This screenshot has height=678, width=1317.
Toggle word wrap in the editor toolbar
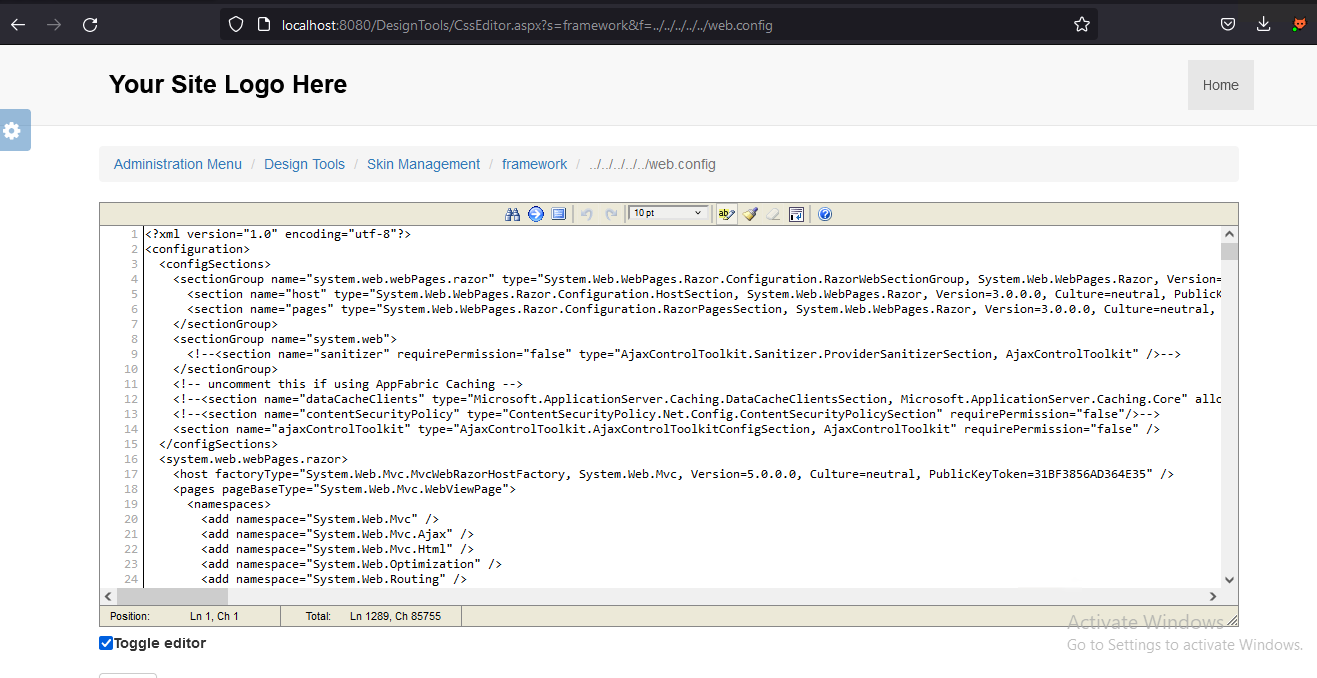pyautogui.click(x=797, y=214)
